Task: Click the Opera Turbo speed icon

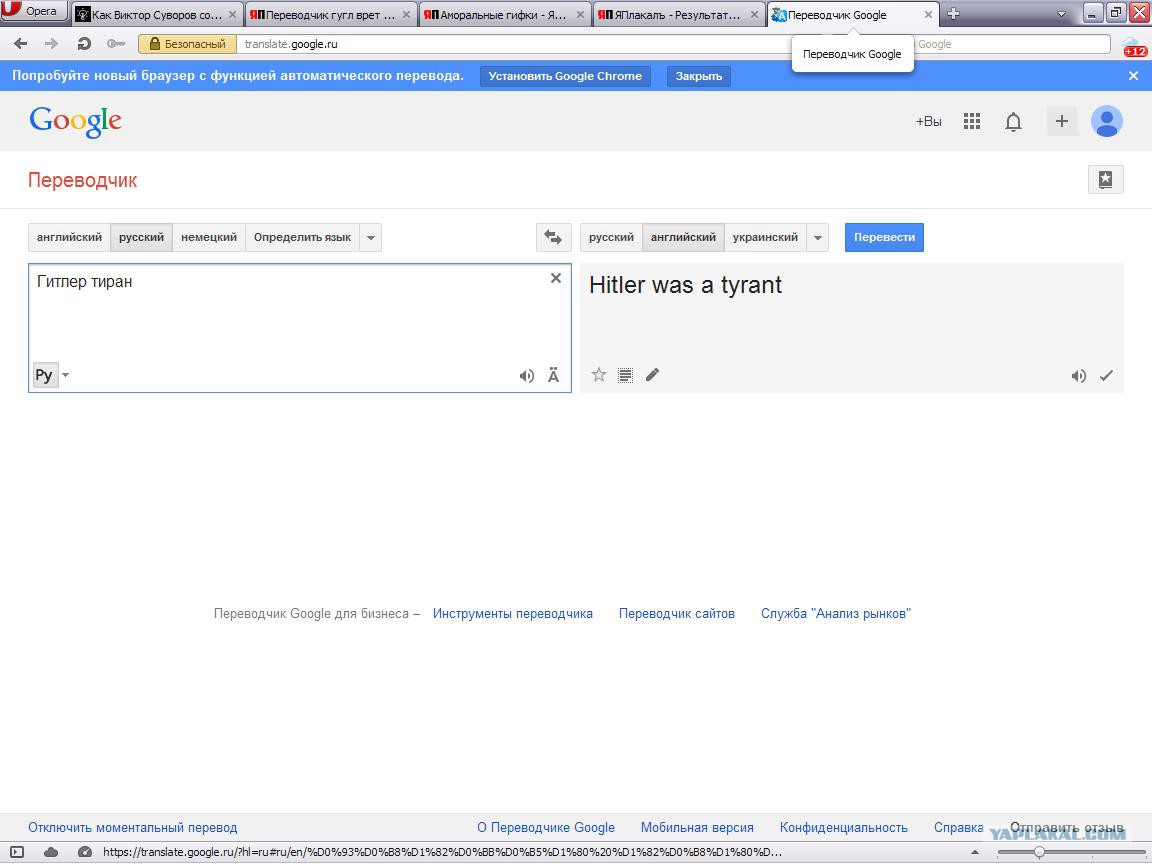Action: pyautogui.click(x=84, y=852)
